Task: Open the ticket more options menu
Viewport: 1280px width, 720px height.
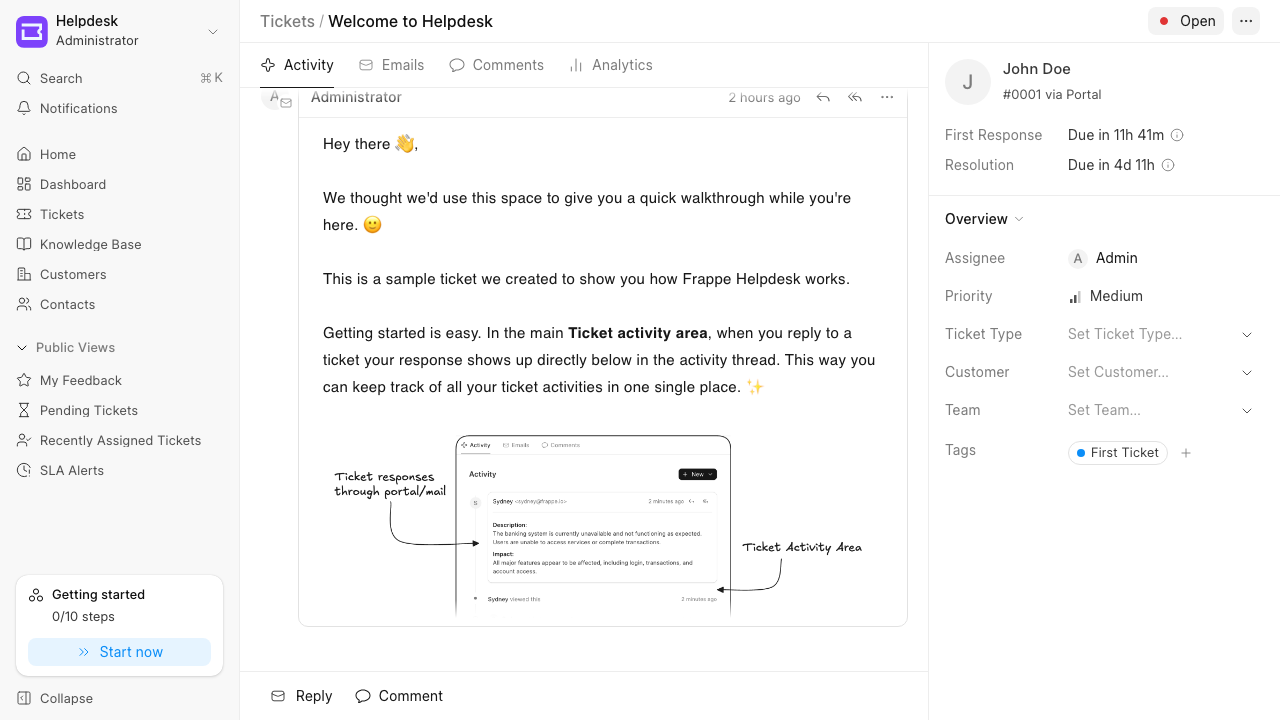Action: pyautogui.click(x=1246, y=21)
